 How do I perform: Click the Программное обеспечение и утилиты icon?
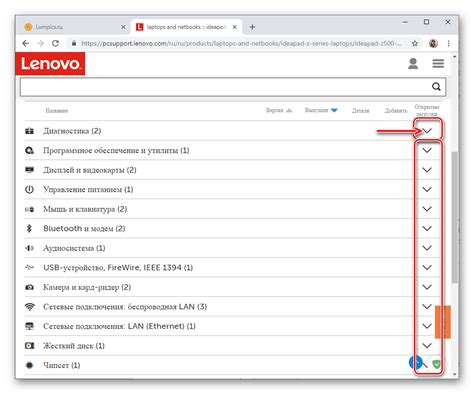29,150
